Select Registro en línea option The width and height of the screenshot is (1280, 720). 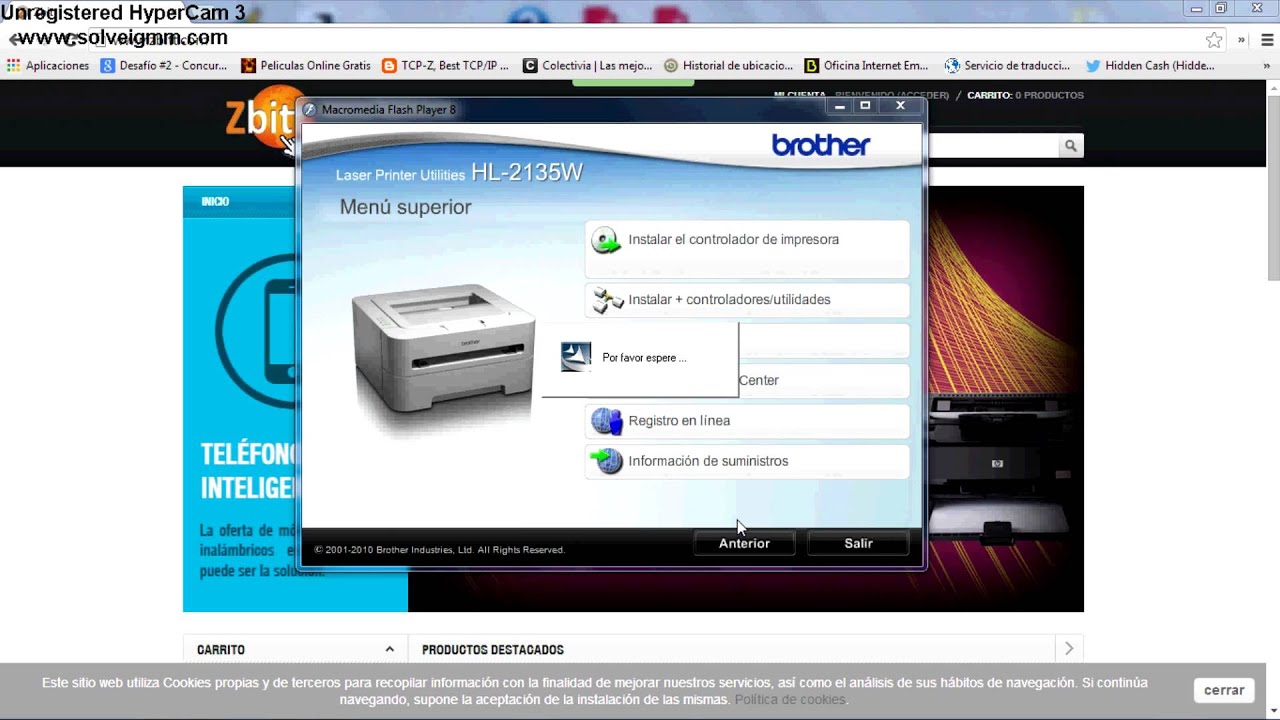pyautogui.click(x=747, y=421)
